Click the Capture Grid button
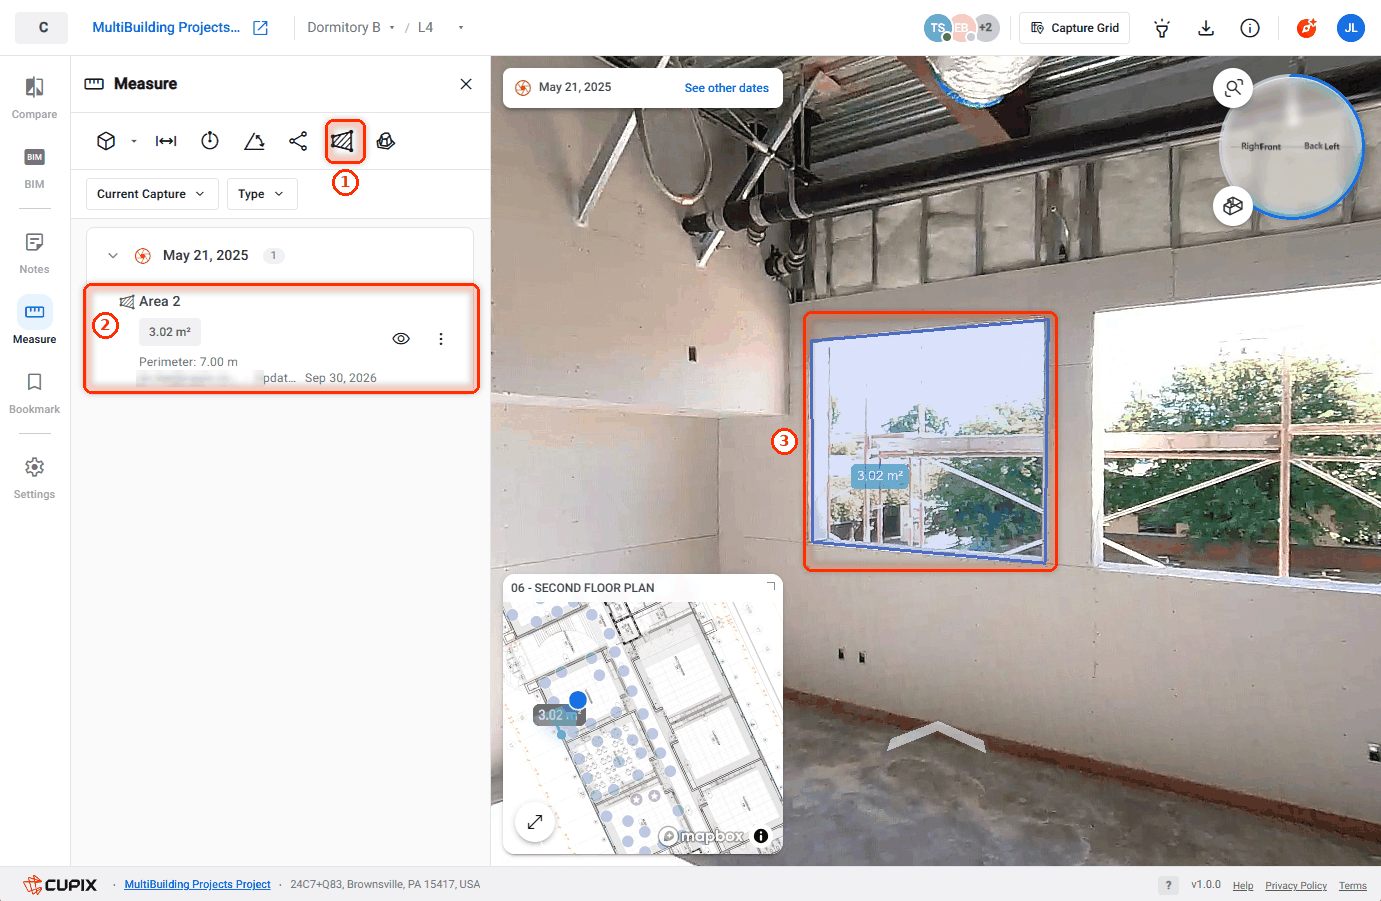Screen dimensions: 1381x901 coord(1074,28)
